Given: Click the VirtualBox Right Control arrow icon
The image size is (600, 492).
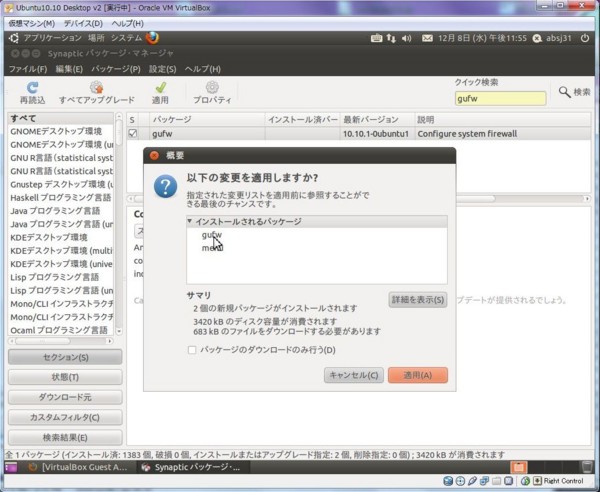Looking at the screenshot, I should click(x=537, y=481).
